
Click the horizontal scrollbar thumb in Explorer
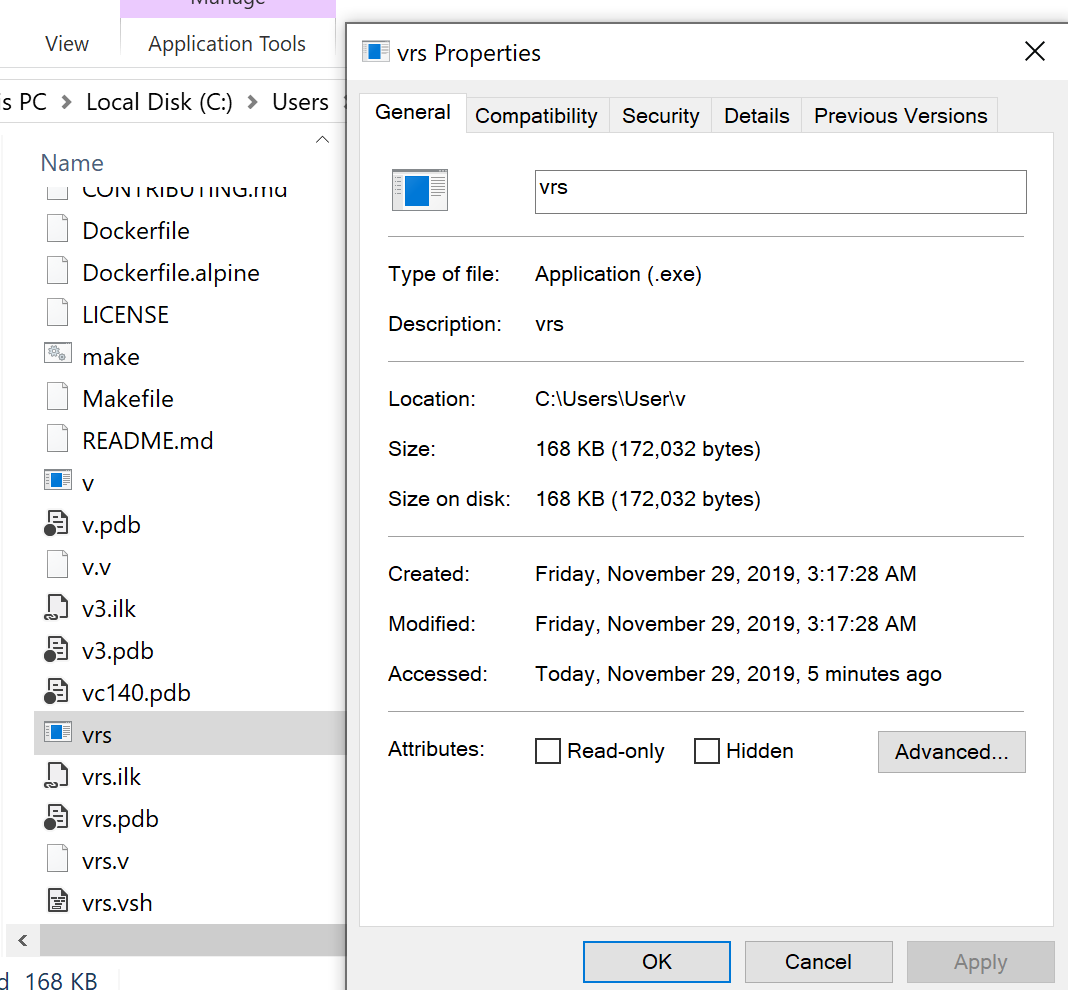click(x=193, y=940)
